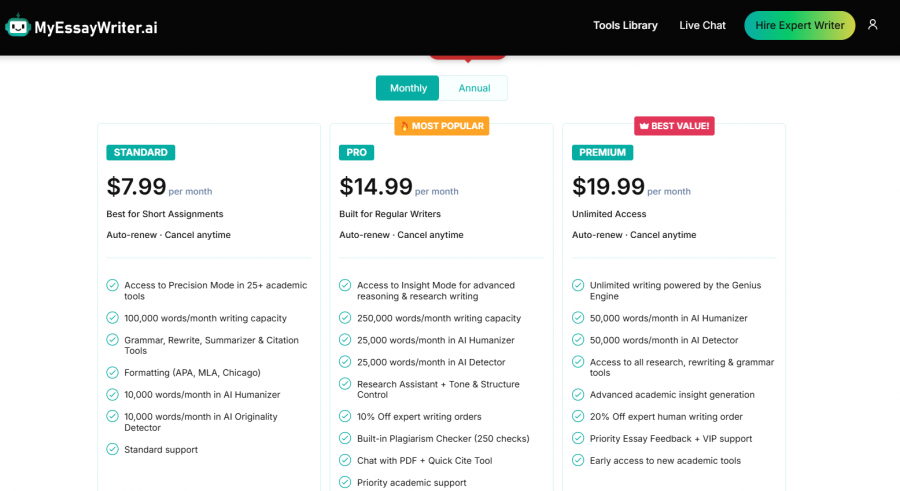The image size is (900, 491).
Task: Click checkmark beside 10,000 words/month AI Originality Detector
Action: (112, 417)
